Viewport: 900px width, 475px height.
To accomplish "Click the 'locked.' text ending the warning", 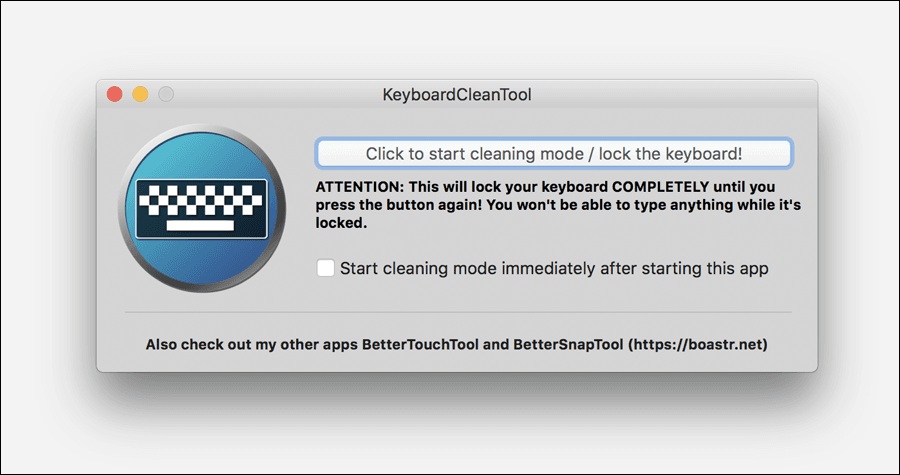I will click(342, 224).
